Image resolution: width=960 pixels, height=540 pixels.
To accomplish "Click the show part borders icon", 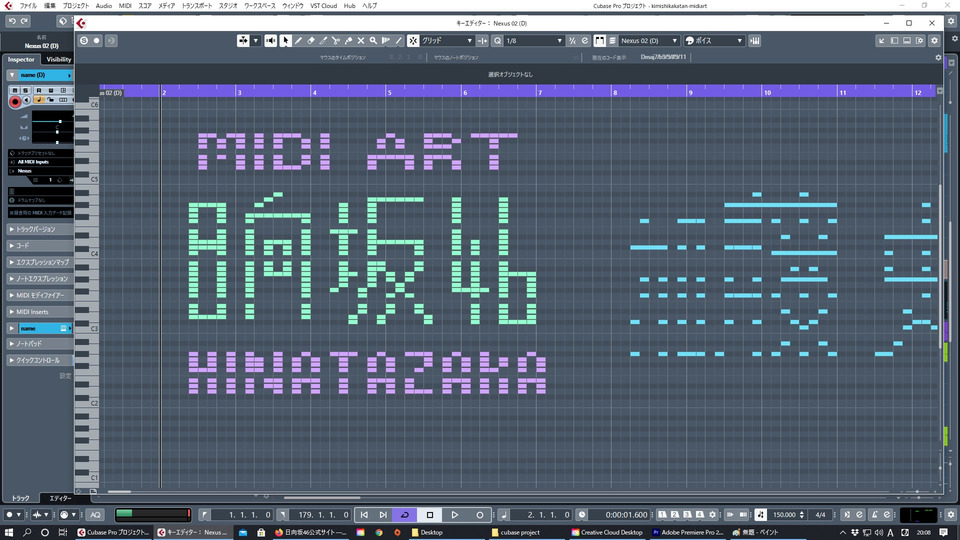I will click(x=599, y=40).
